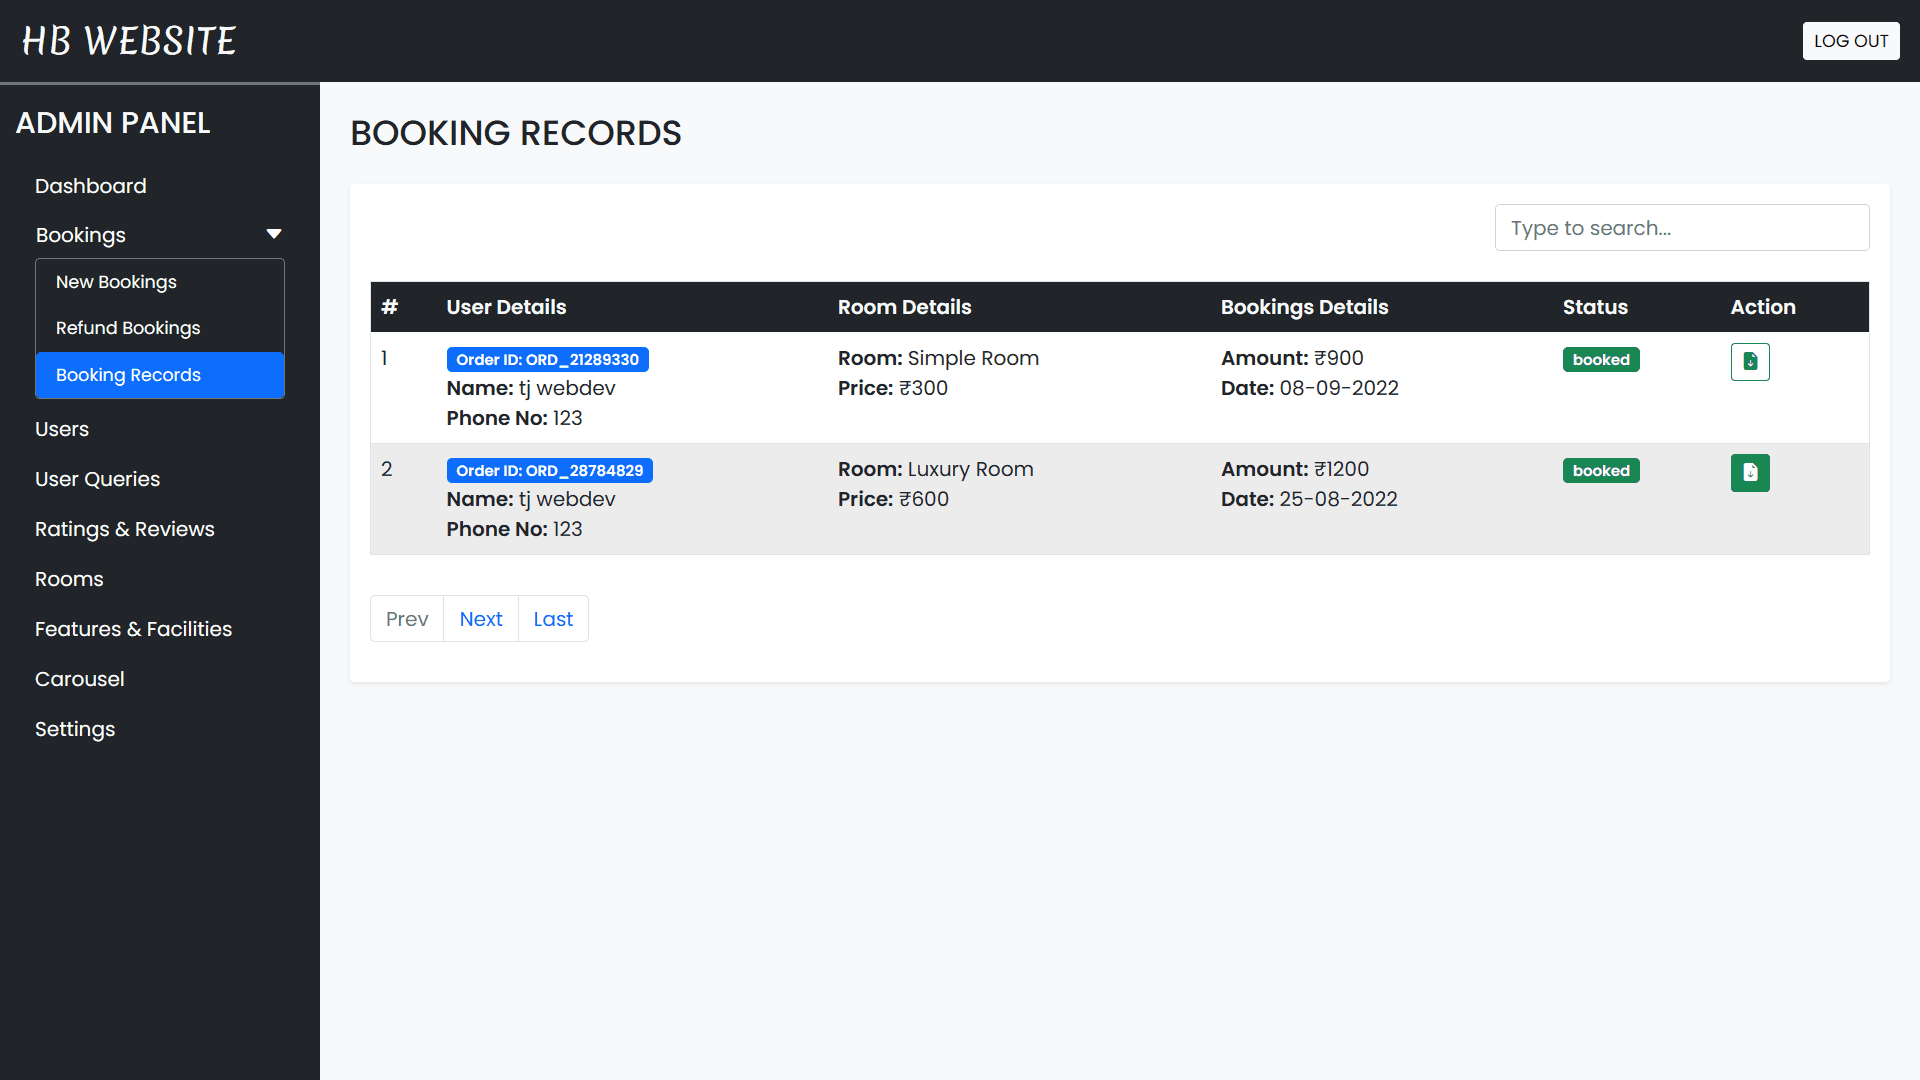Collapse the Bookings dropdown arrow
Viewport: 1920px width, 1080px height.
tap(273, 234)
